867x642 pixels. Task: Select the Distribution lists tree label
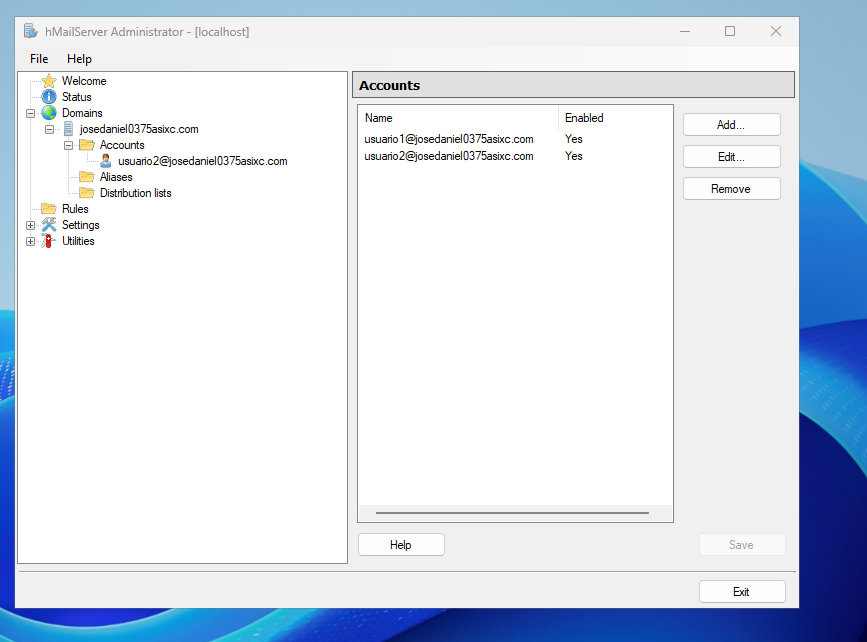(x=135, y=193)
